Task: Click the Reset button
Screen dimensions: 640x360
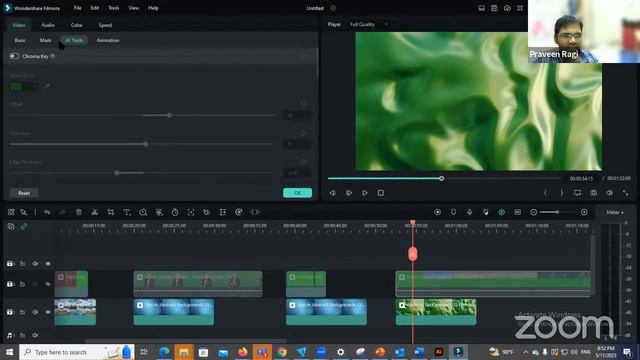Action: coord(24,193)
